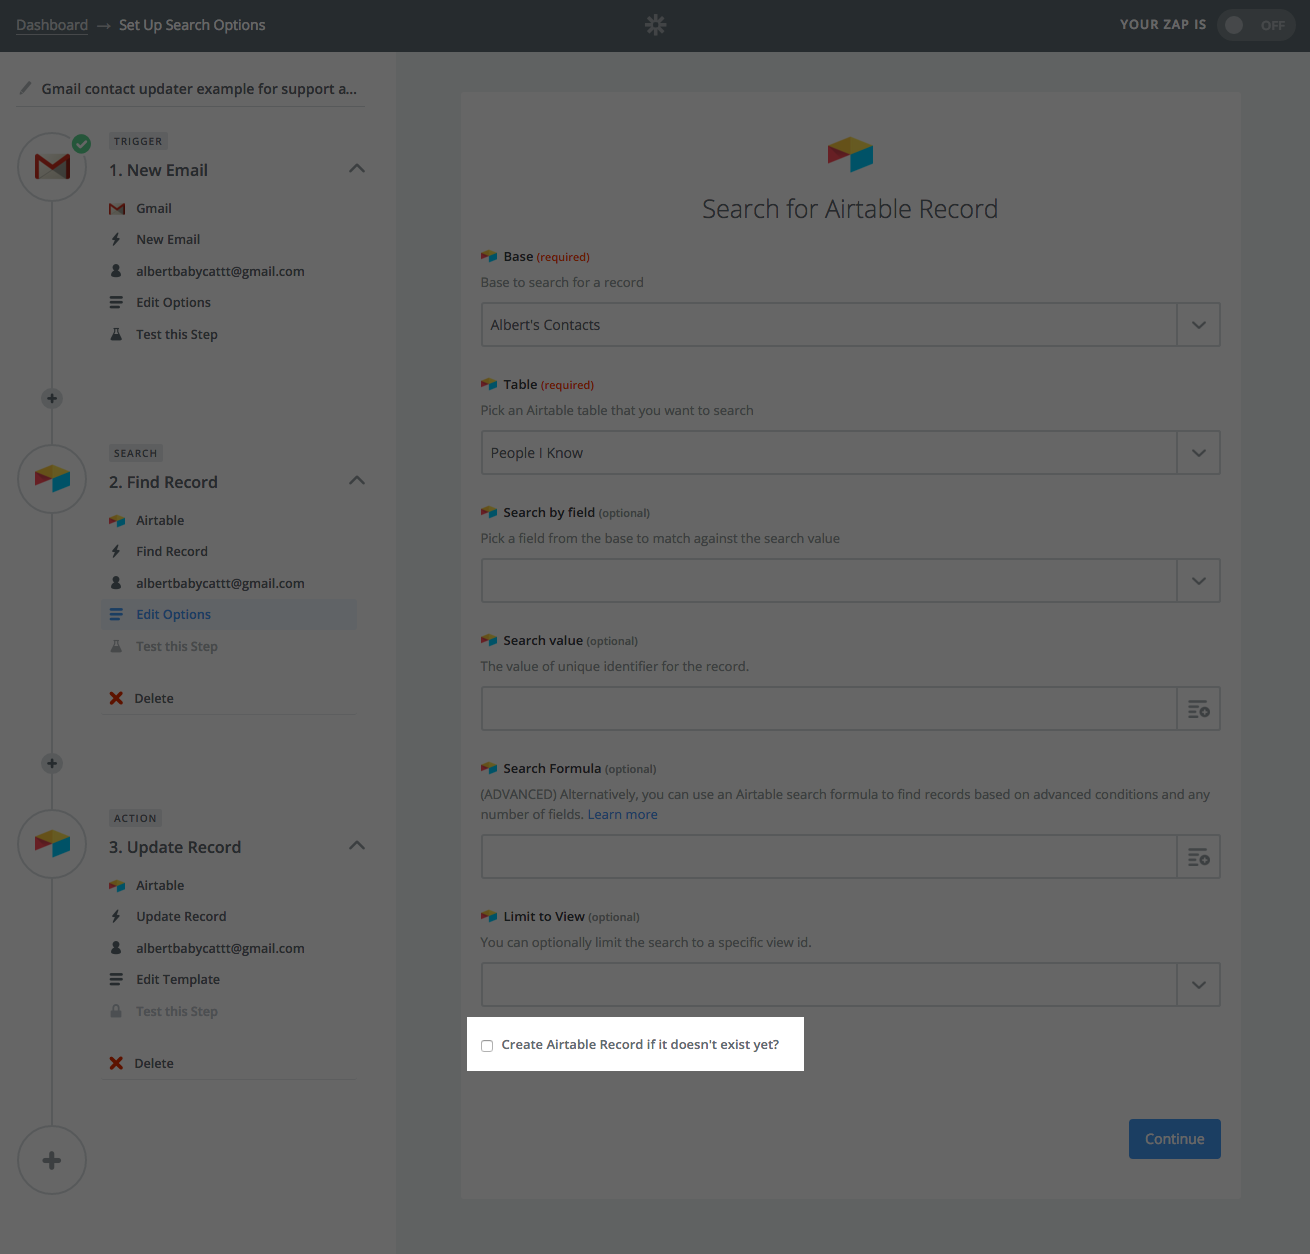Click the Airtable account under Update Record step
Viewport: 1310px width, 1254px height.
[x=220, y=949]
